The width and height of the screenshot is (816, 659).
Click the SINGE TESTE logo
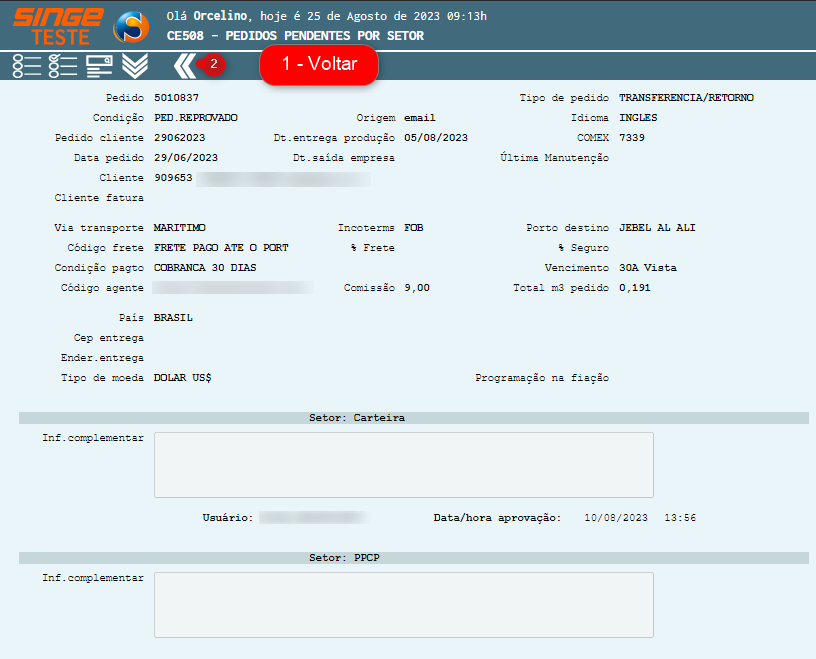58,26
